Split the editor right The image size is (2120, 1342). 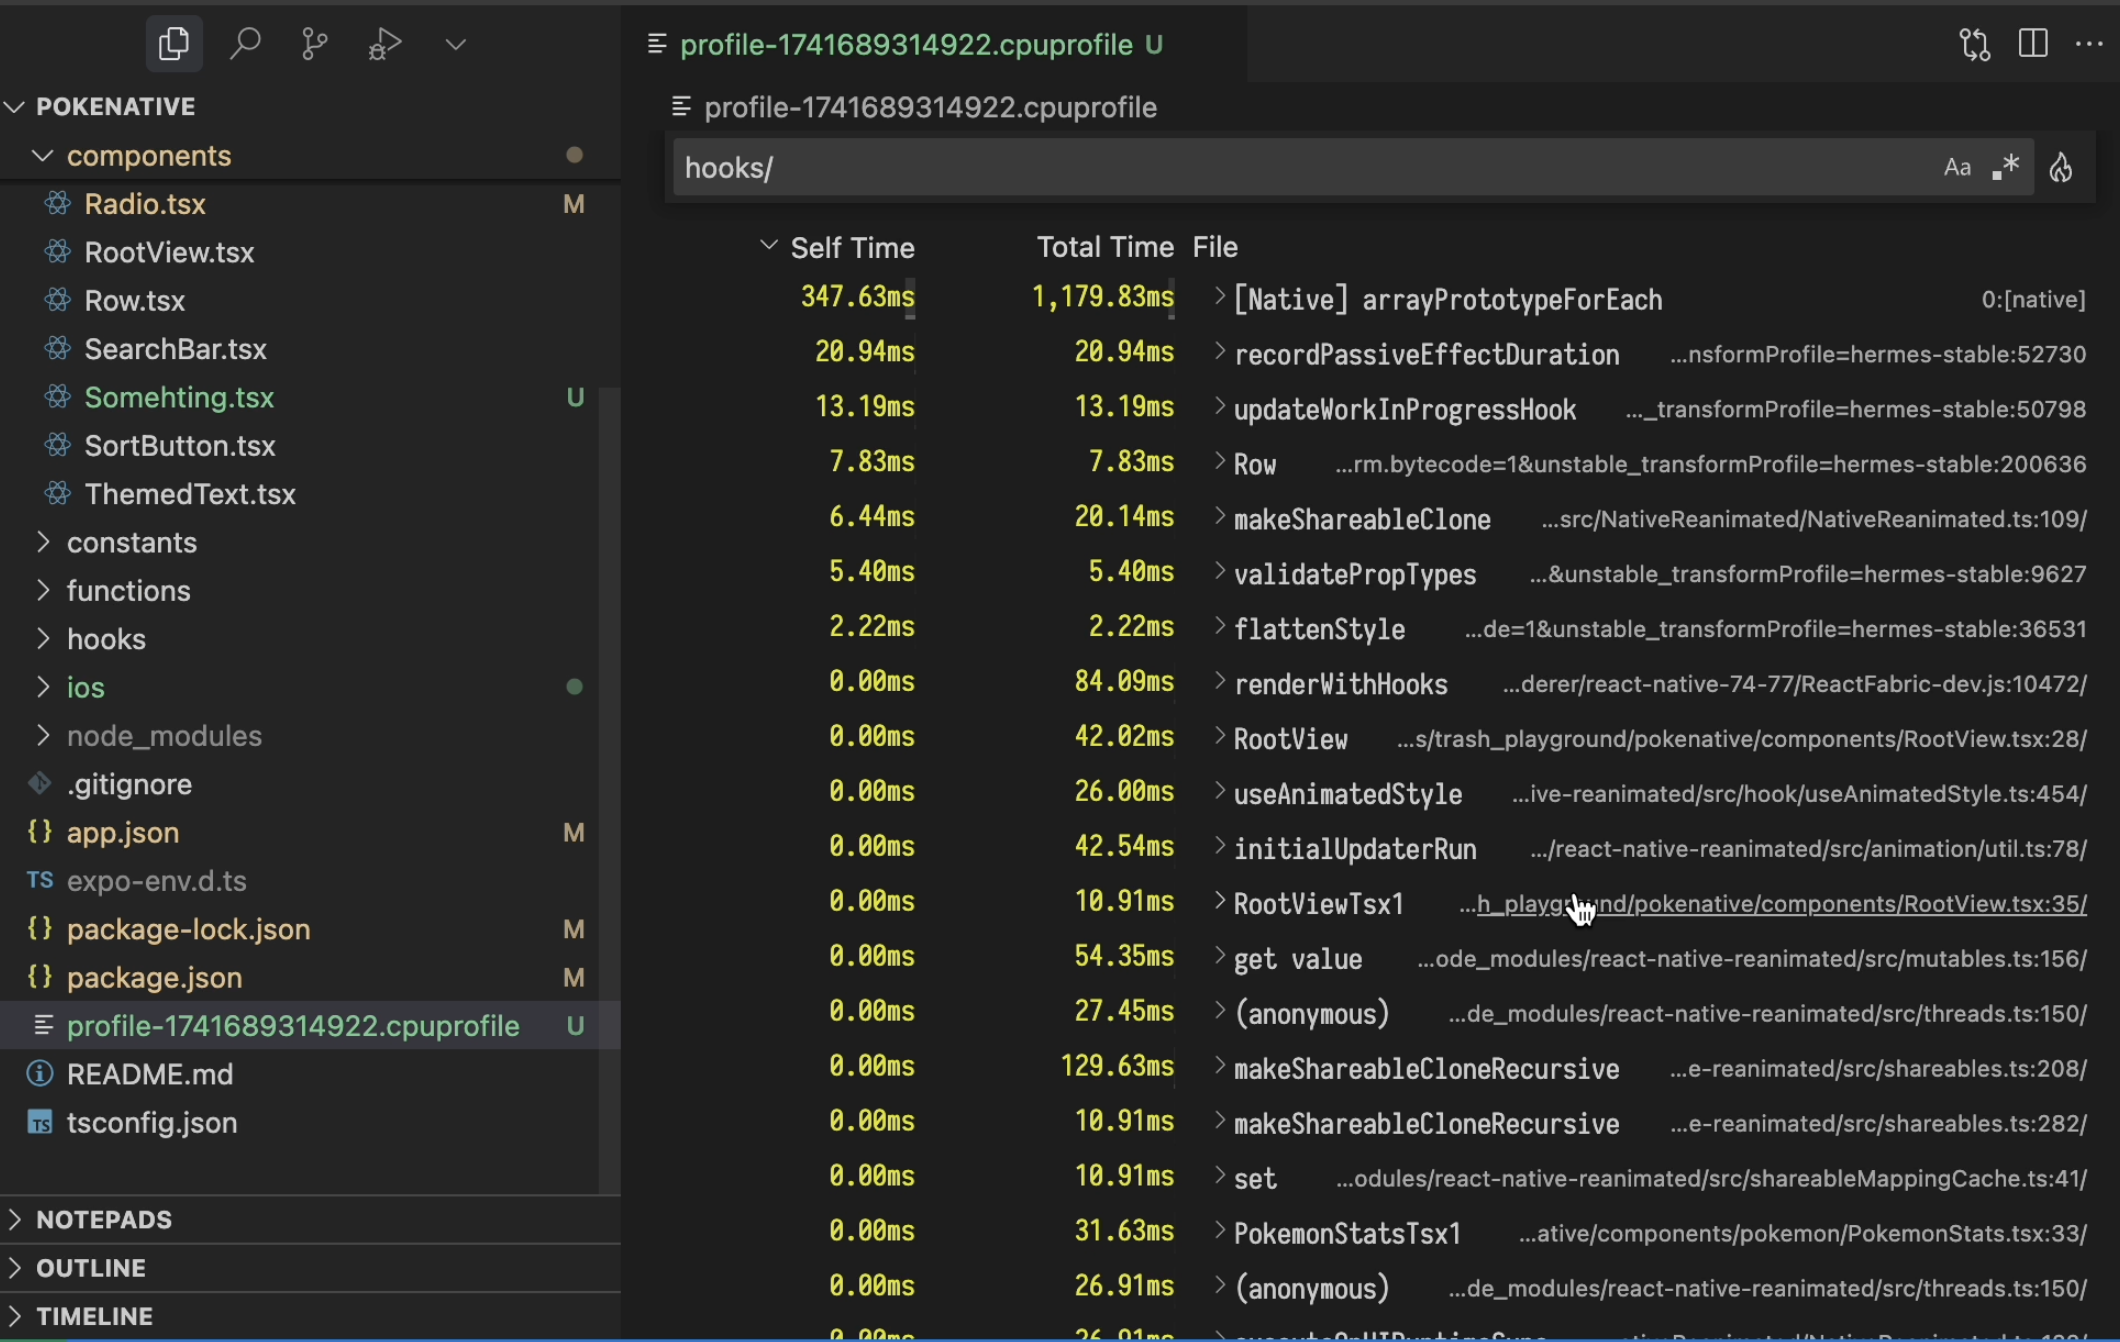click(2033, 44)
